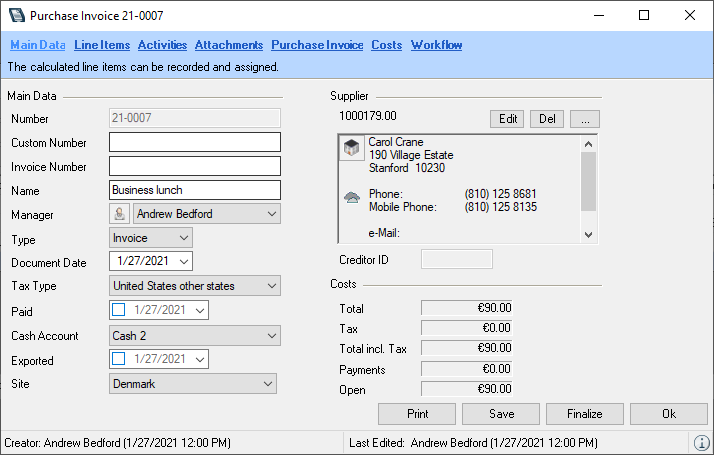Switch to the Line Items tab
Image resolution: width=714 pixels, height=455 pixels.
click(x=102, y=45)
